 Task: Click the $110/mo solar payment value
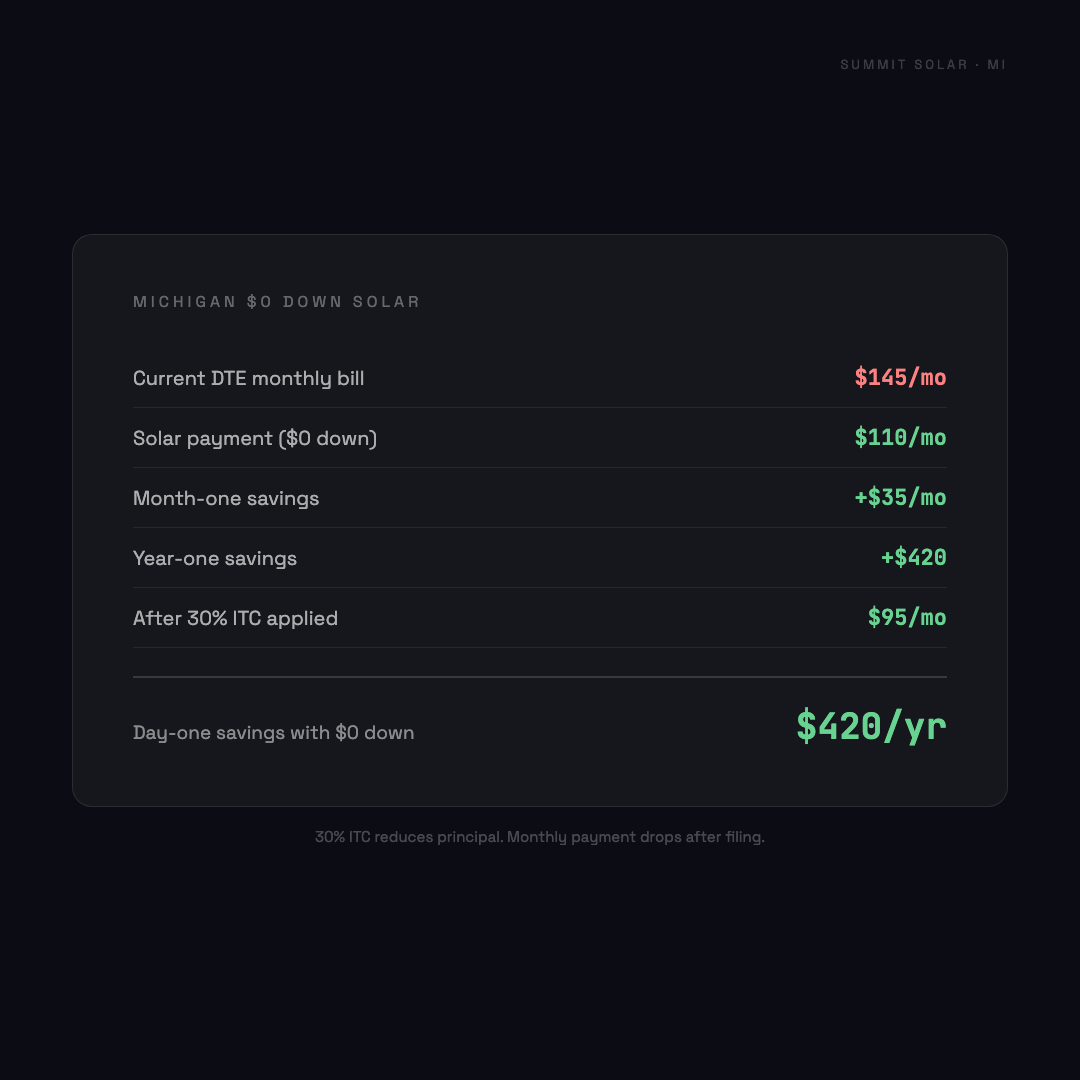(x=900, y=437)
